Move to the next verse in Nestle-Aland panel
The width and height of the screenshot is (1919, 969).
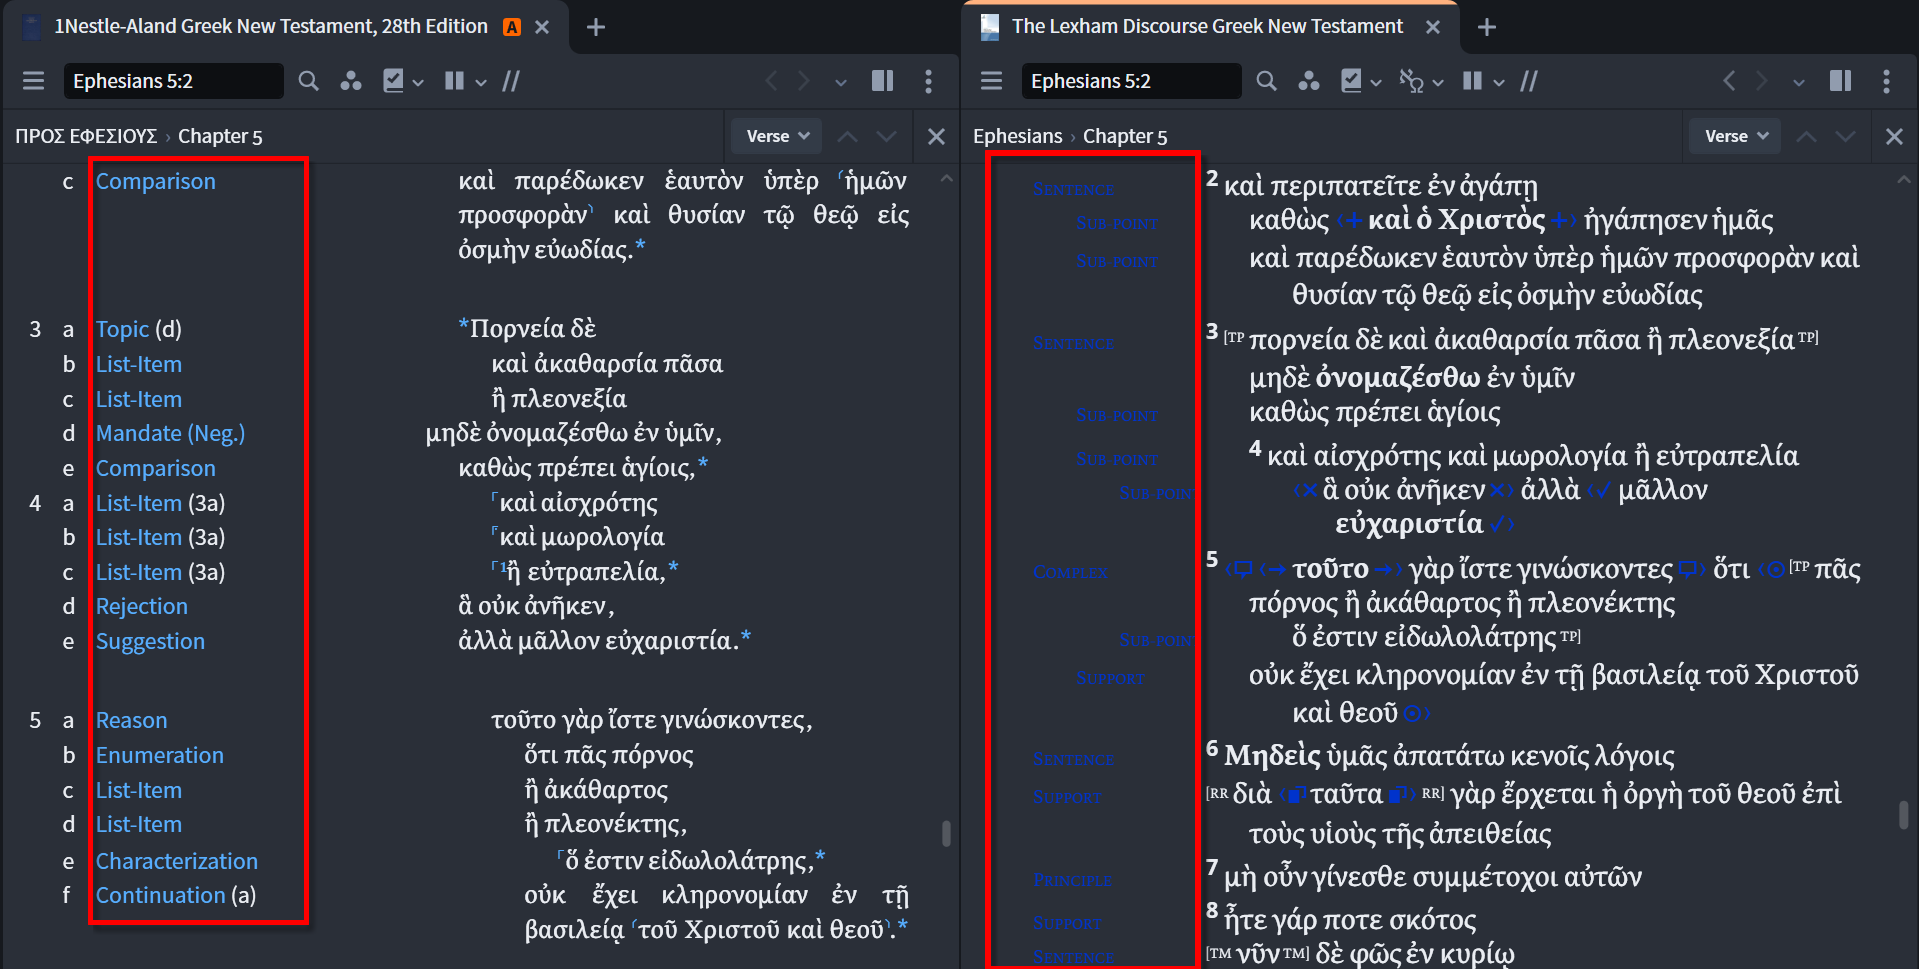[886, 136]
